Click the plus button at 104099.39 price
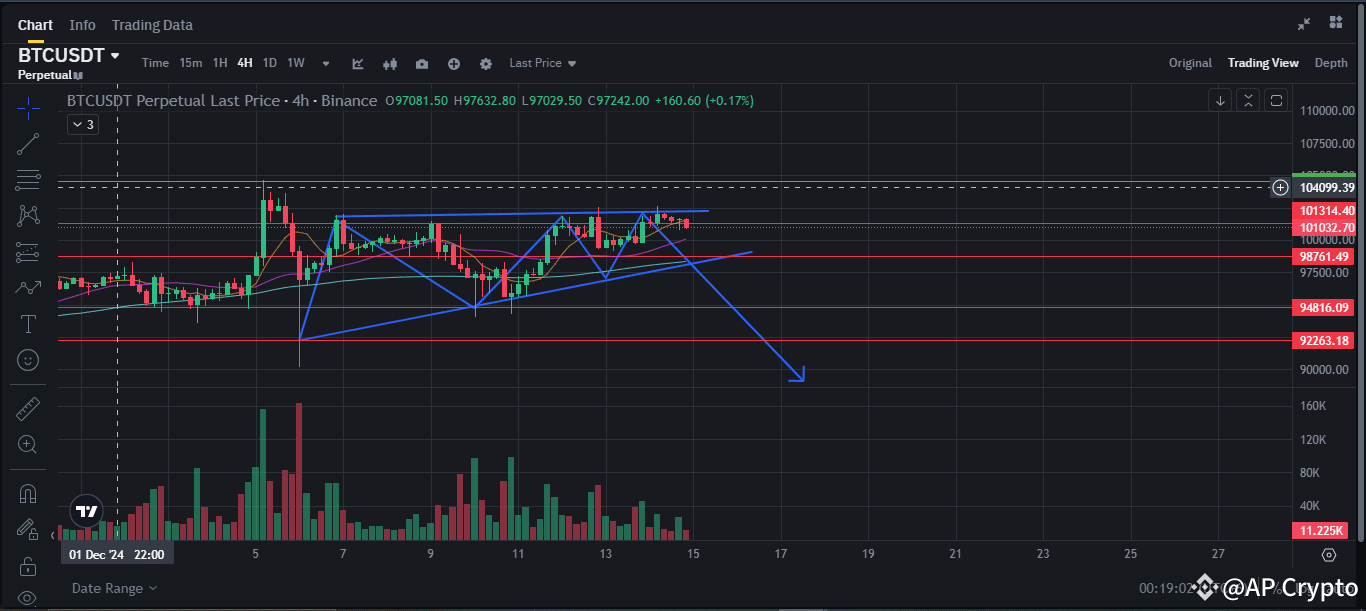 1281,187
